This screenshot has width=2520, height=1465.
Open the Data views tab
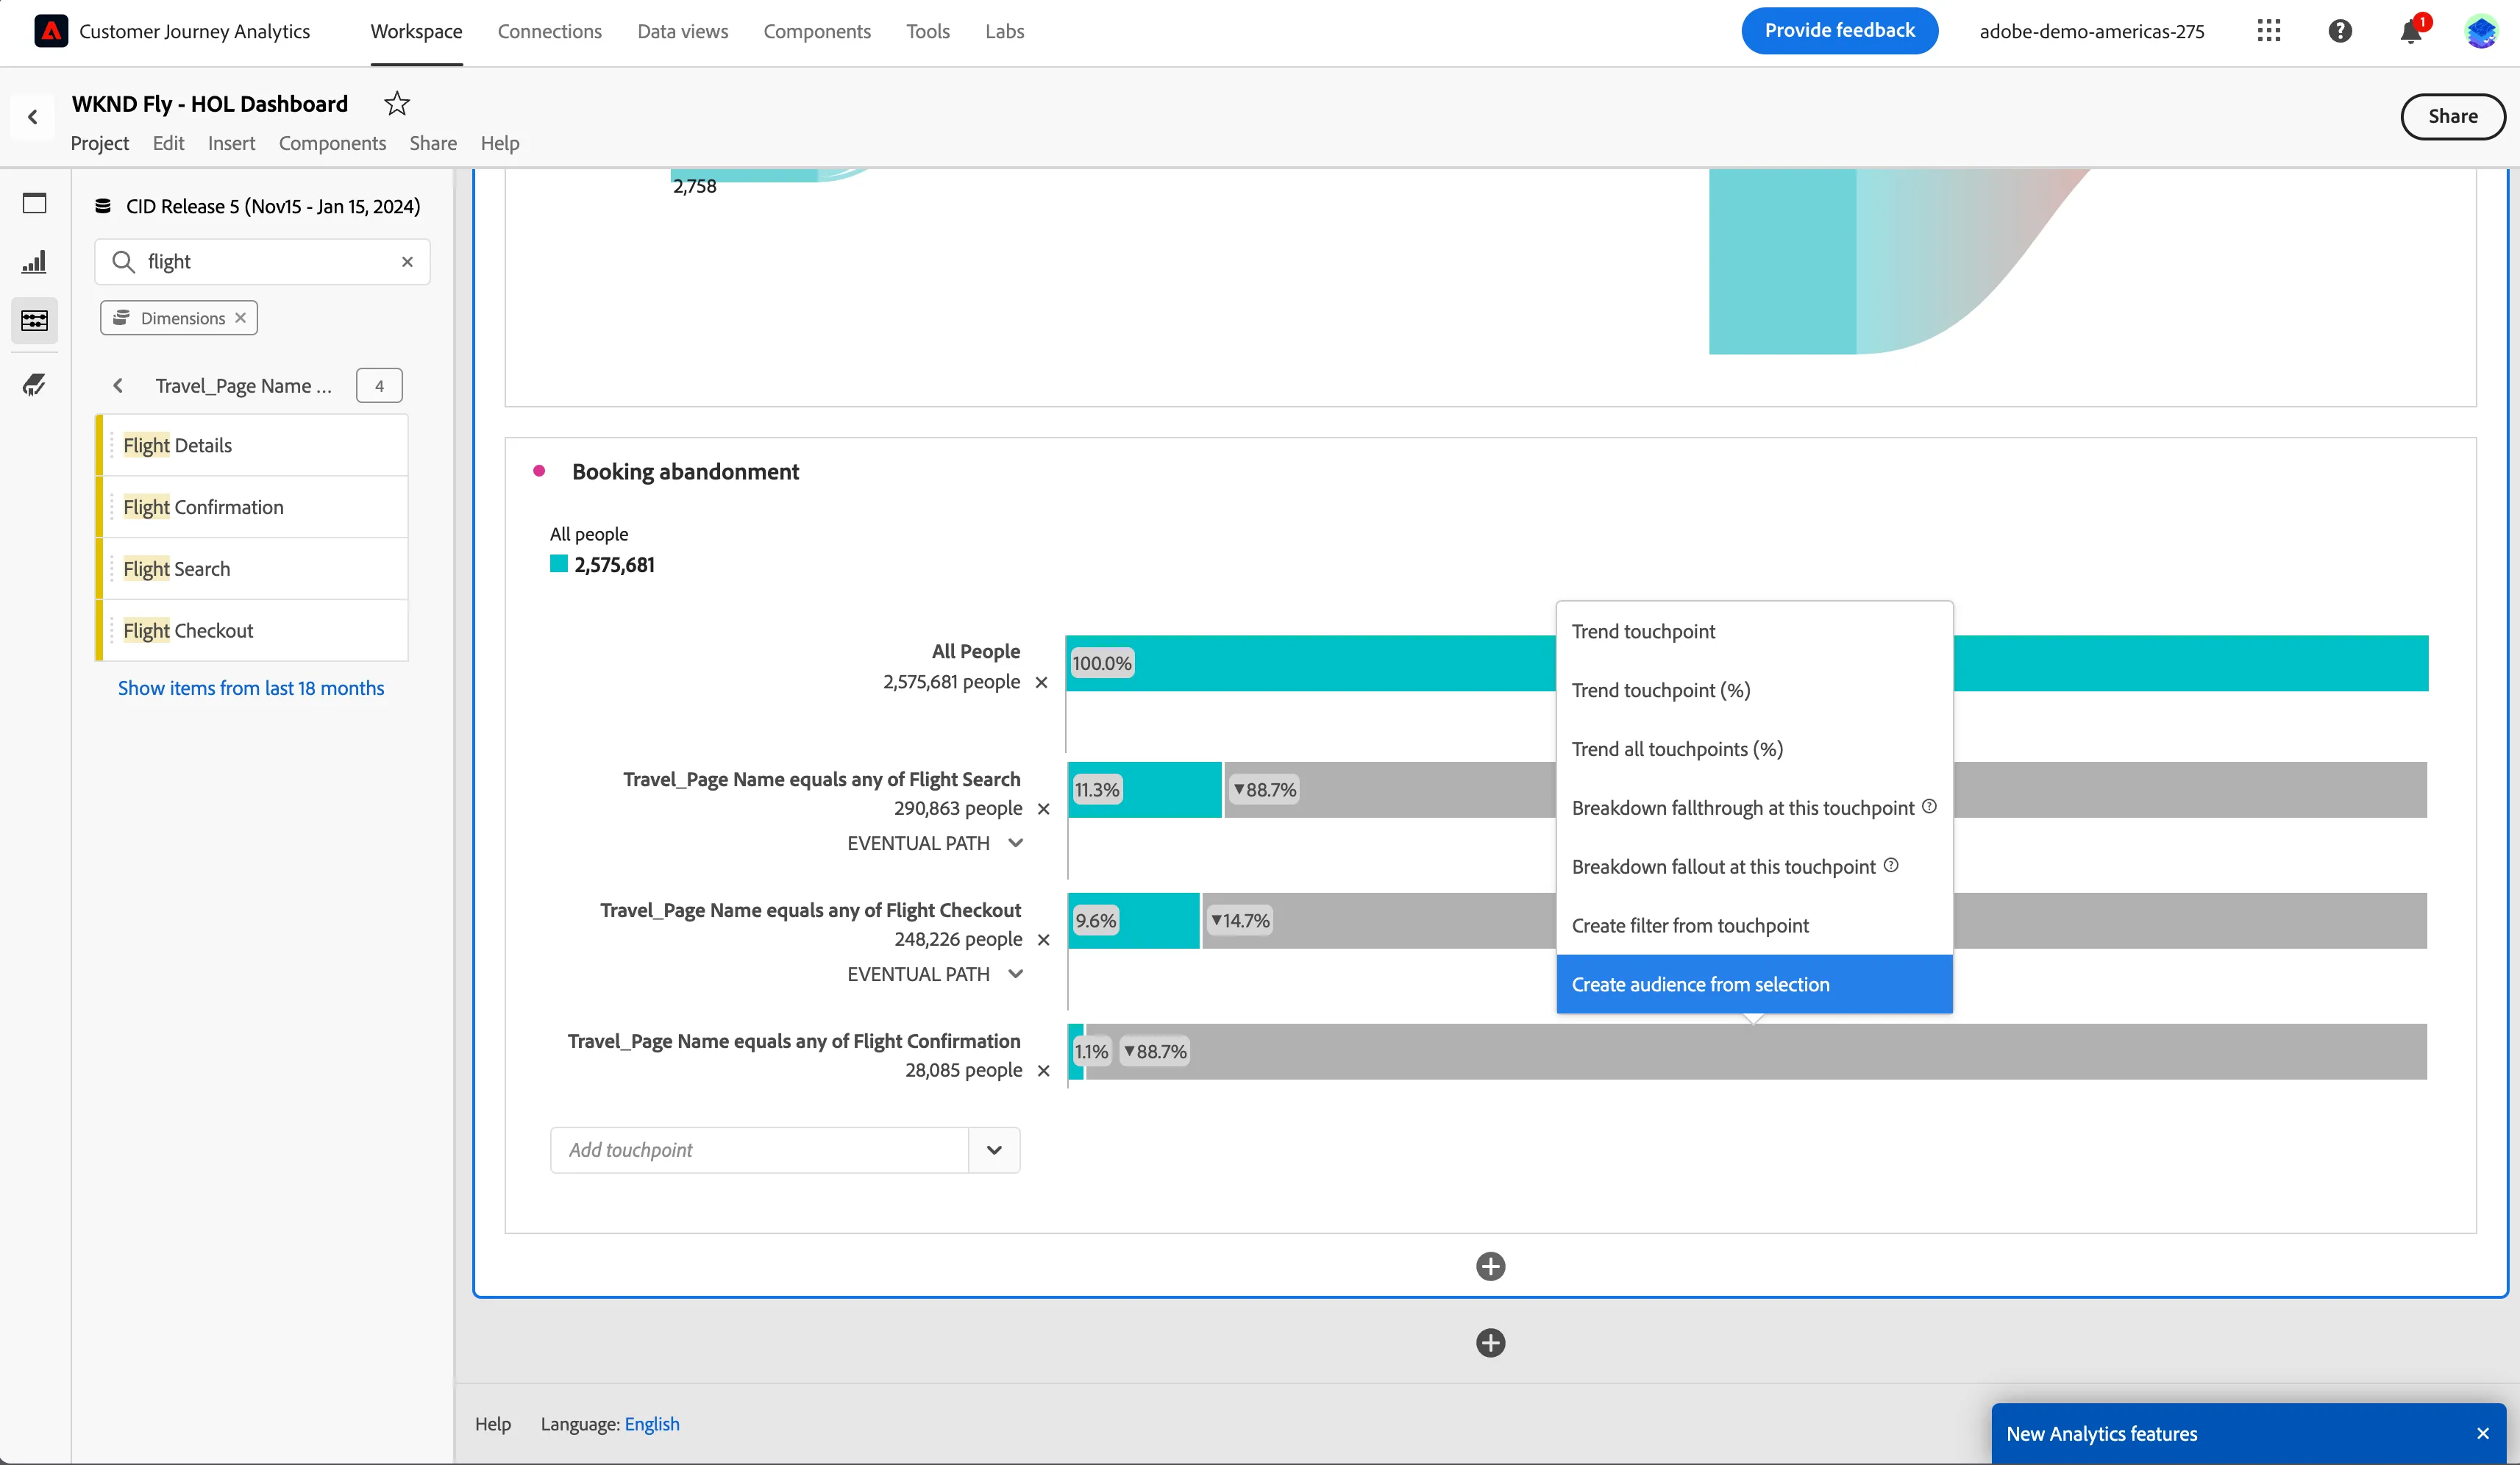pos(683,31)
